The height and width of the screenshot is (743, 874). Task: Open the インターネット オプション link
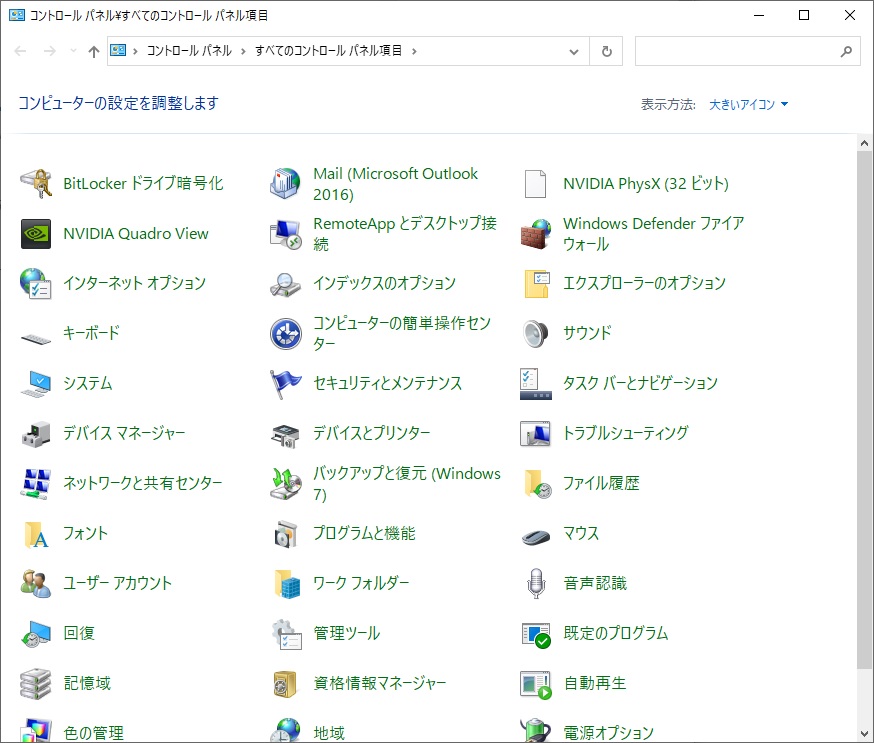(x=134, y=284)
